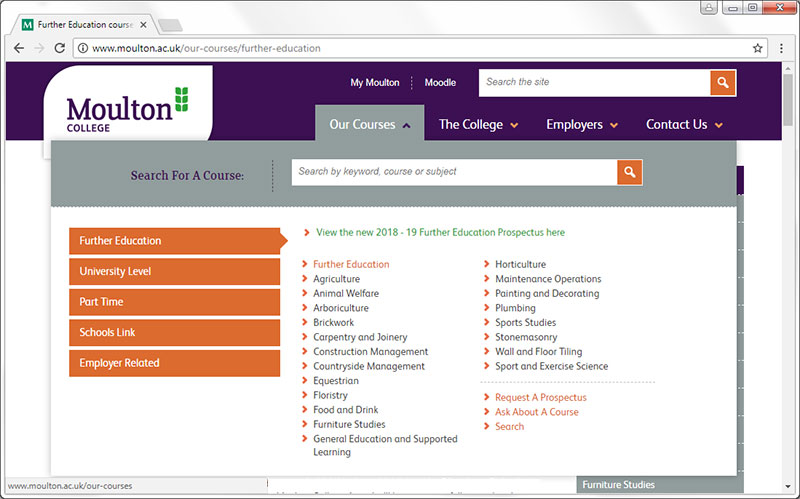Viewport: 800px width, 499px height.
Task: Open the Maintenance Operations link
Action: click(548, 279)
